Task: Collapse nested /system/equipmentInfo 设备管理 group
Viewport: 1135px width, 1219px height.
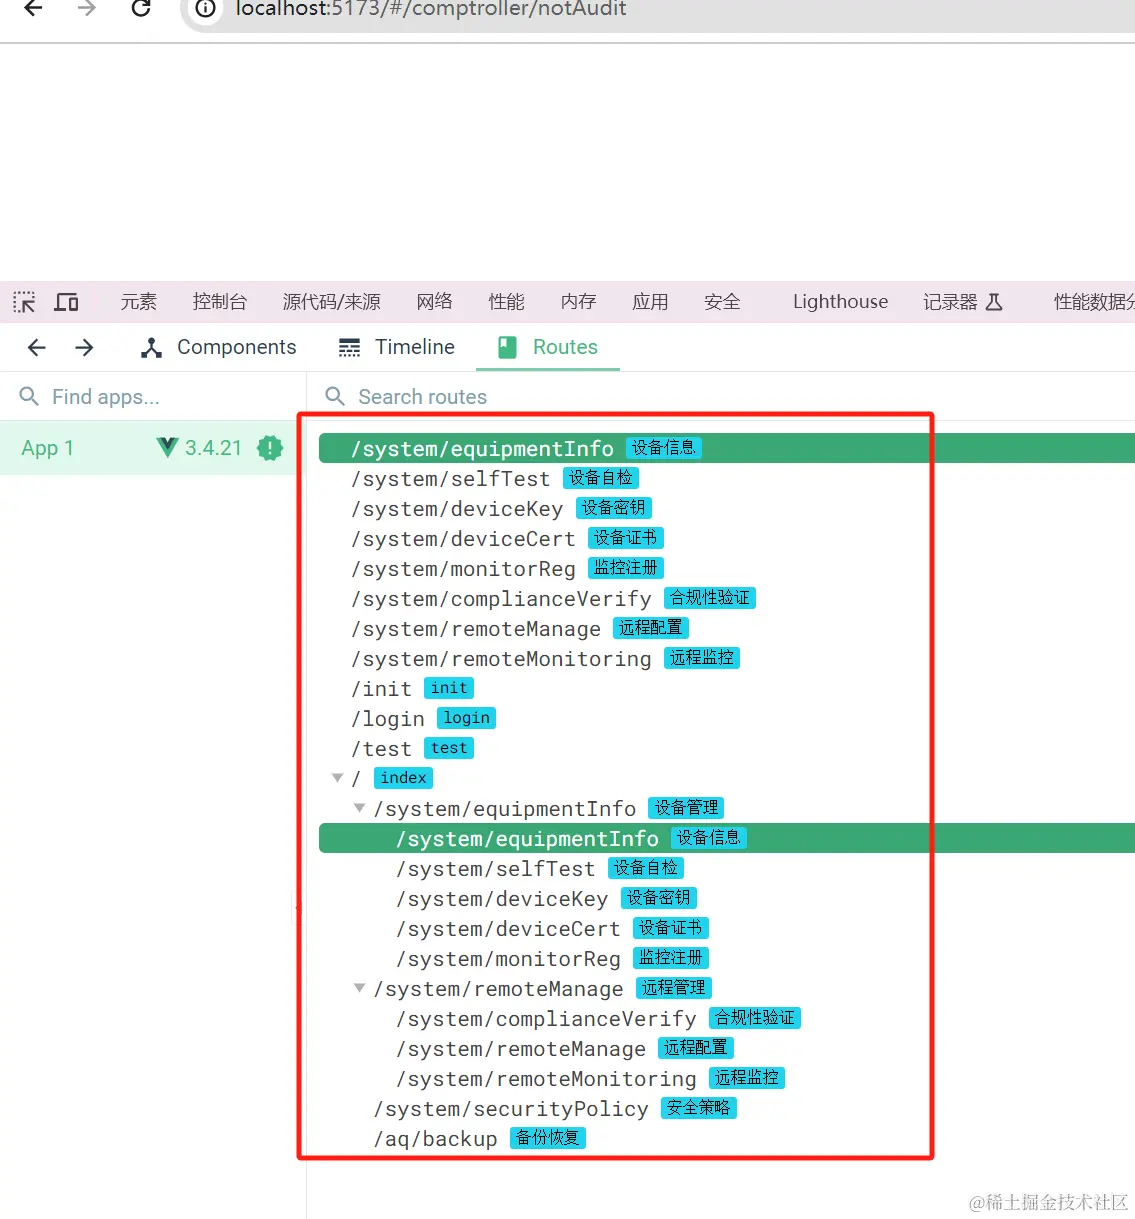Action: pyautogui.click(x=359, y=807)
